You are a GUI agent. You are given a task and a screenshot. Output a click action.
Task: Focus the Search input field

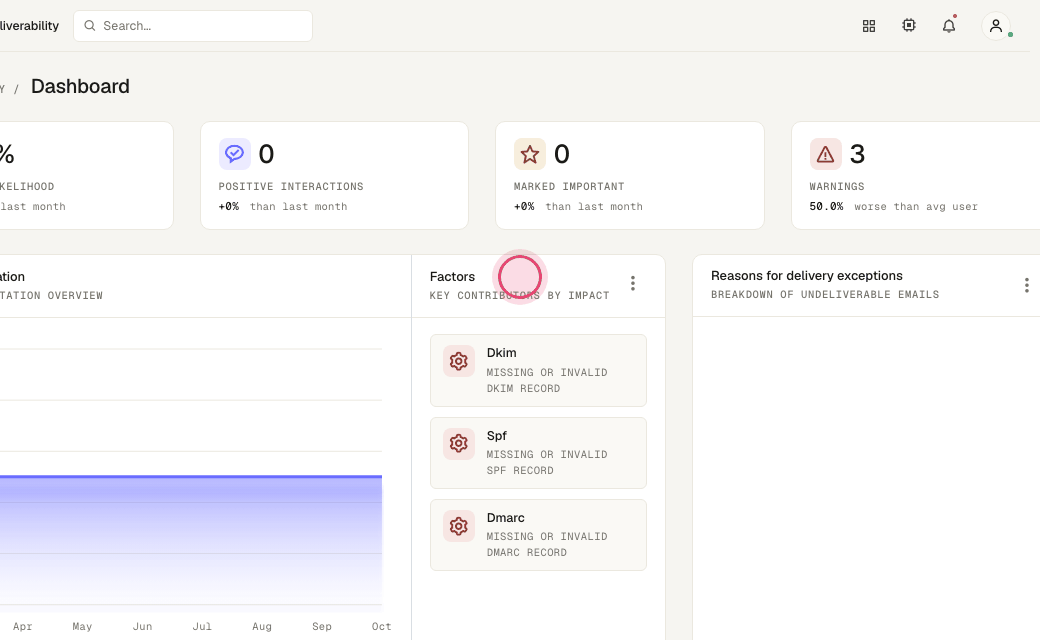pyautogui.click(x=193, y=26)
